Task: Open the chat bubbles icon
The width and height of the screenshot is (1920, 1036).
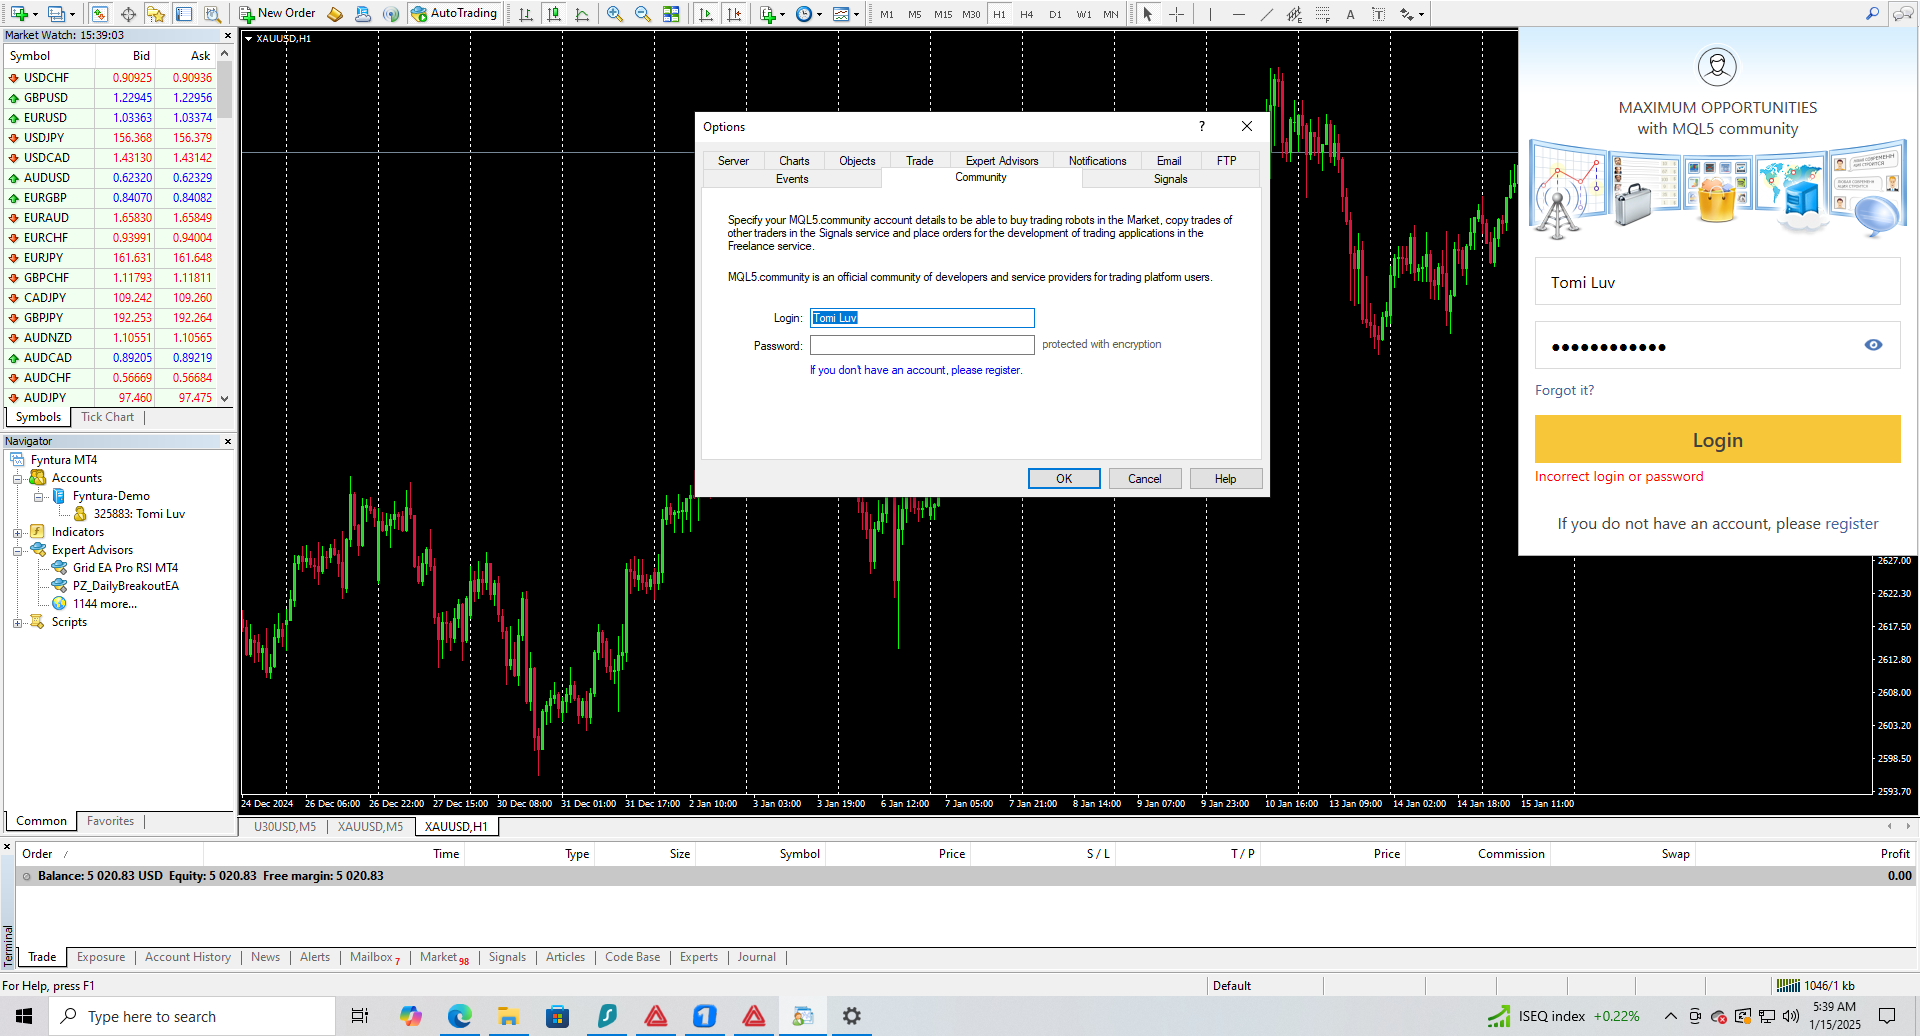Action: point(1902,14)
